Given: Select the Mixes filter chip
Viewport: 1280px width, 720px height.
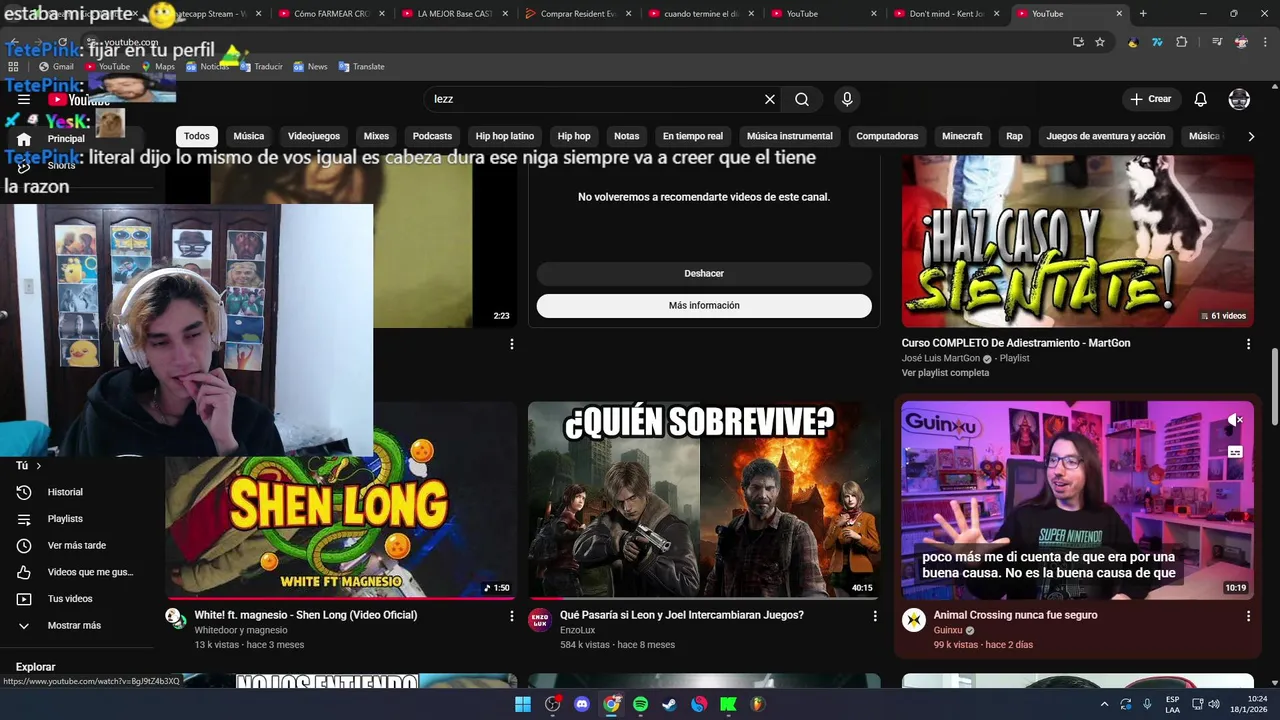Looking at the screenshot, I should click(x=376, y=136).
